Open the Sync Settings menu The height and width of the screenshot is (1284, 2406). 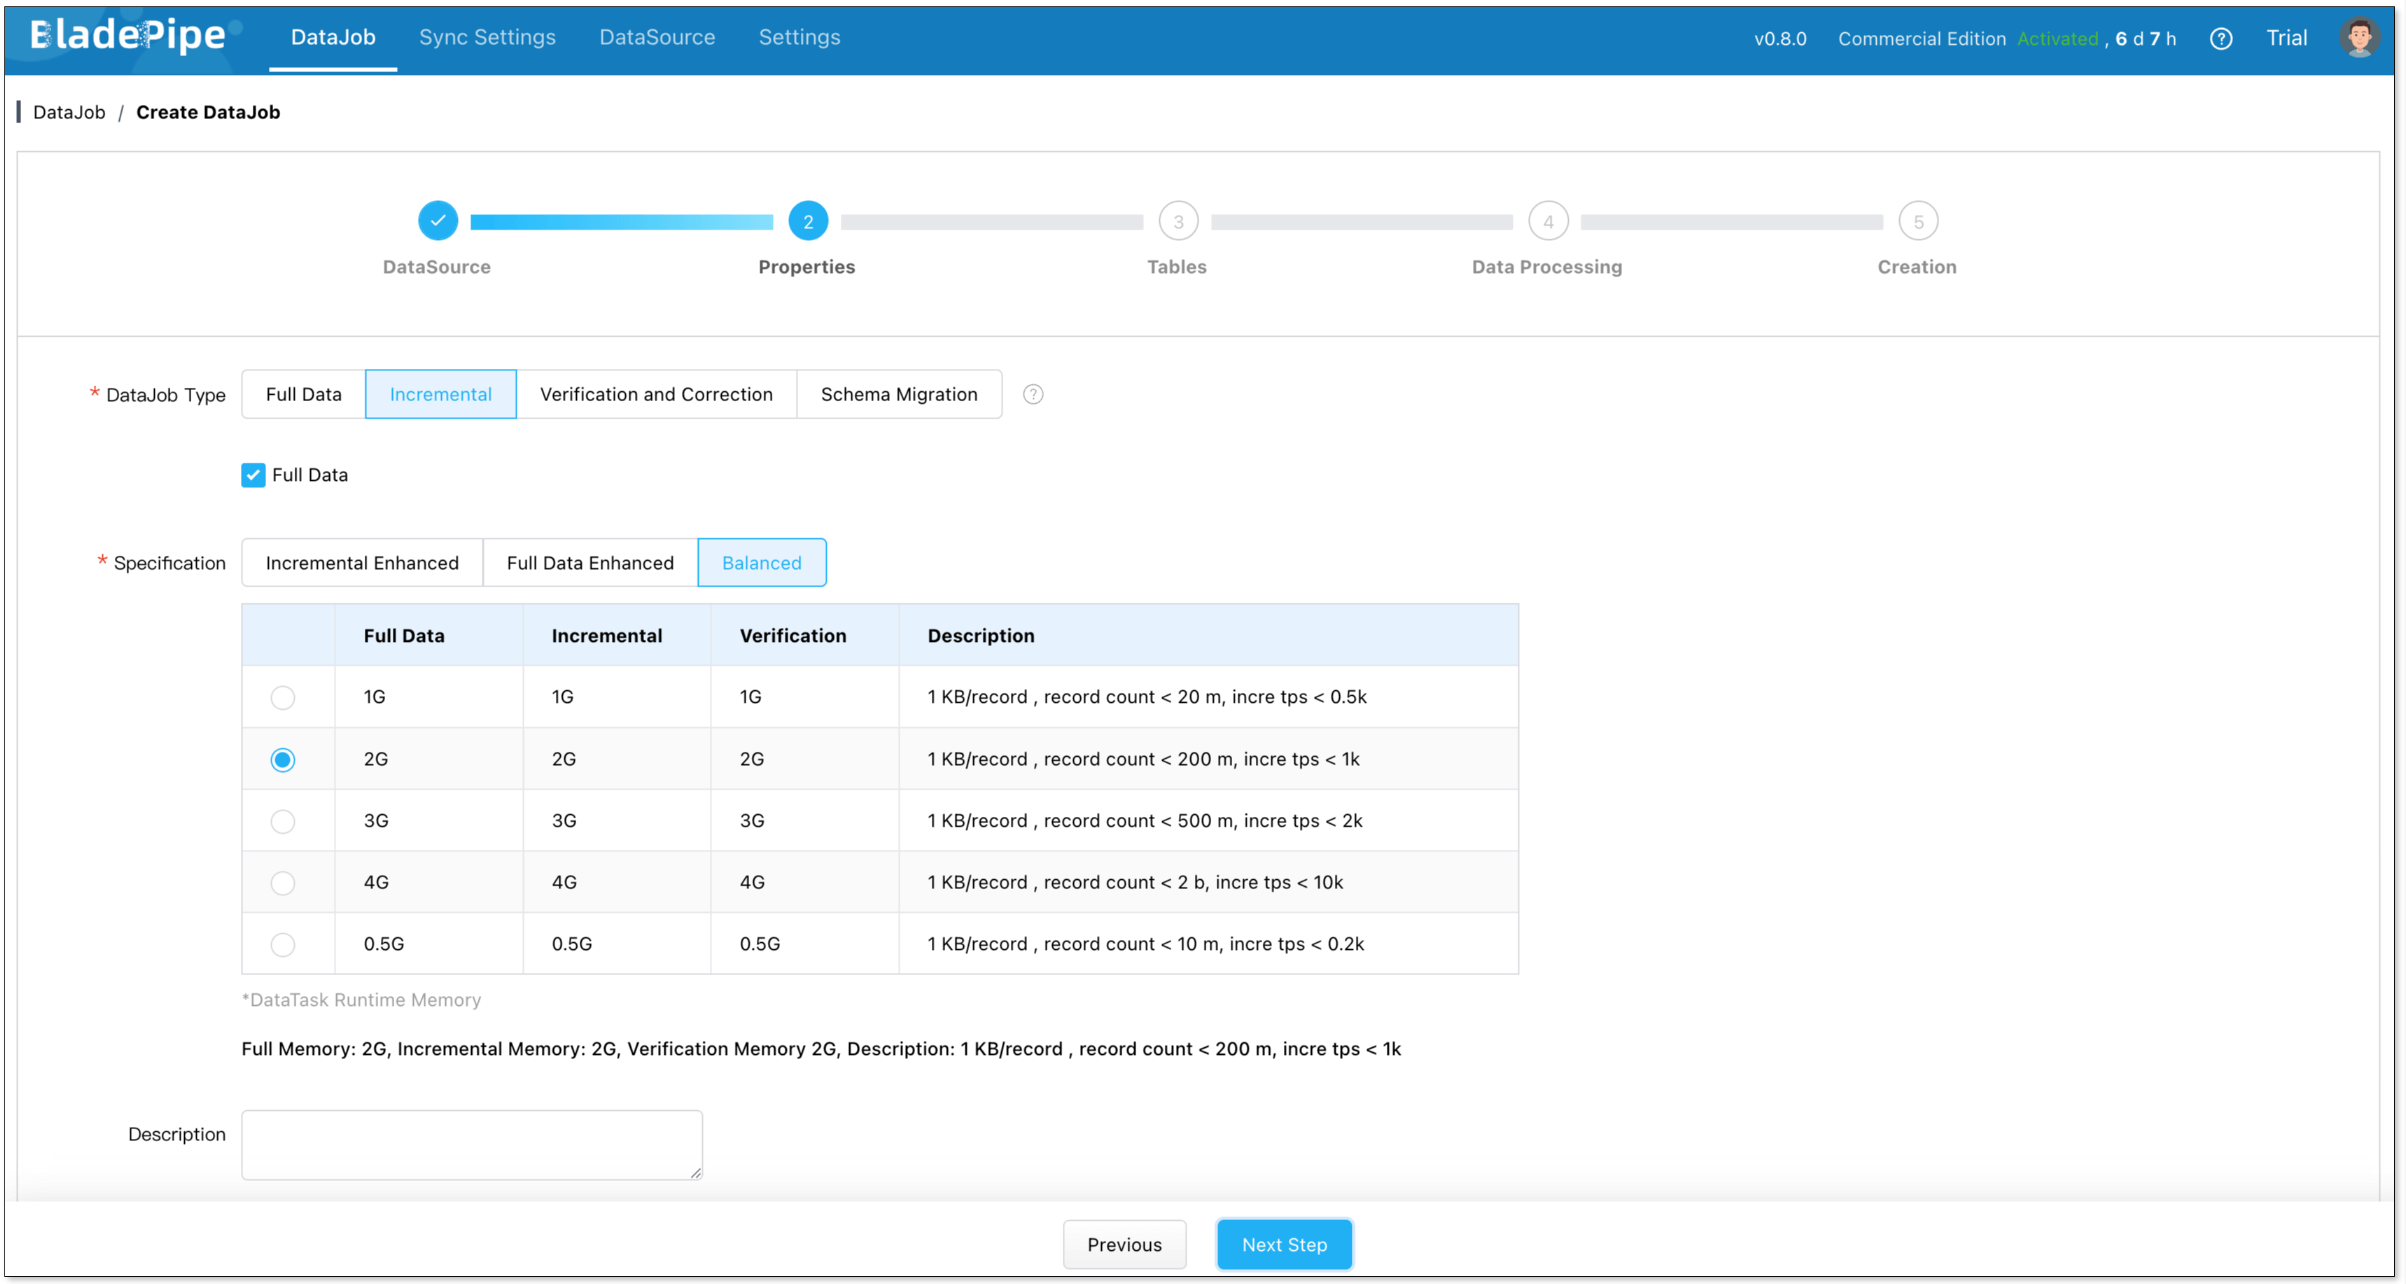pos(487,37)
